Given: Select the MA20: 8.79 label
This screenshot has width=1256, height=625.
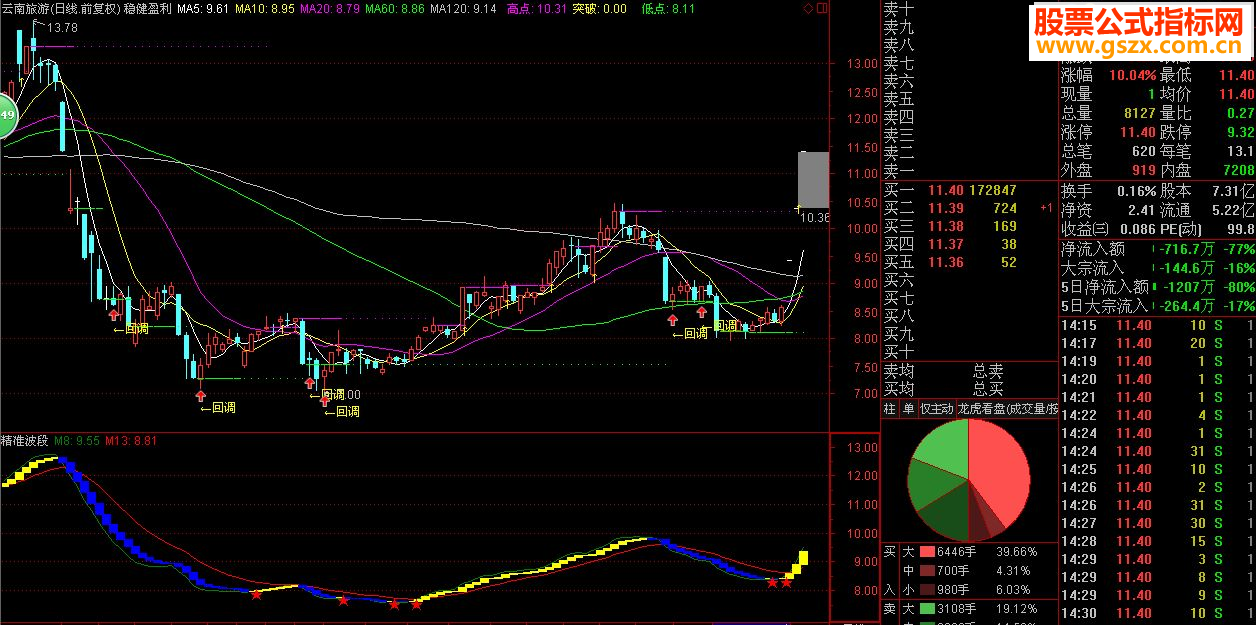Looking at the screenshot, I should (x=329, y=8).
